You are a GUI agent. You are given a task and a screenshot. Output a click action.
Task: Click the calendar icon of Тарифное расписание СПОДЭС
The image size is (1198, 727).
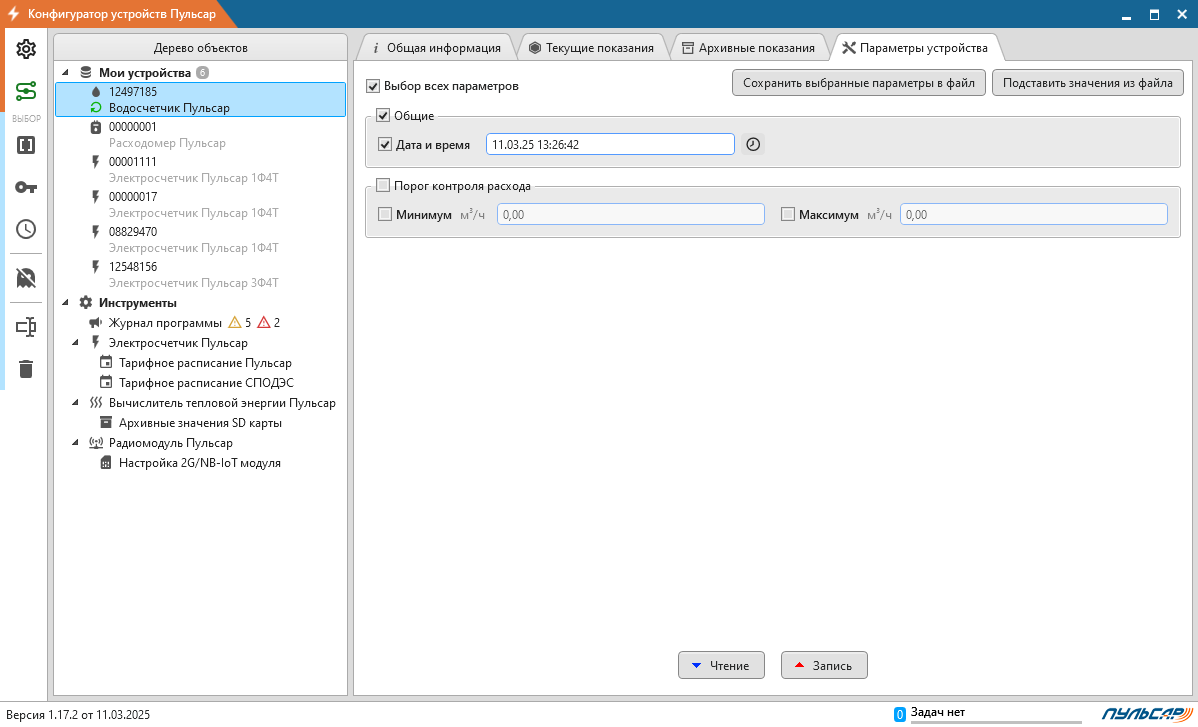pyautogui.click(x=106, y=383)
